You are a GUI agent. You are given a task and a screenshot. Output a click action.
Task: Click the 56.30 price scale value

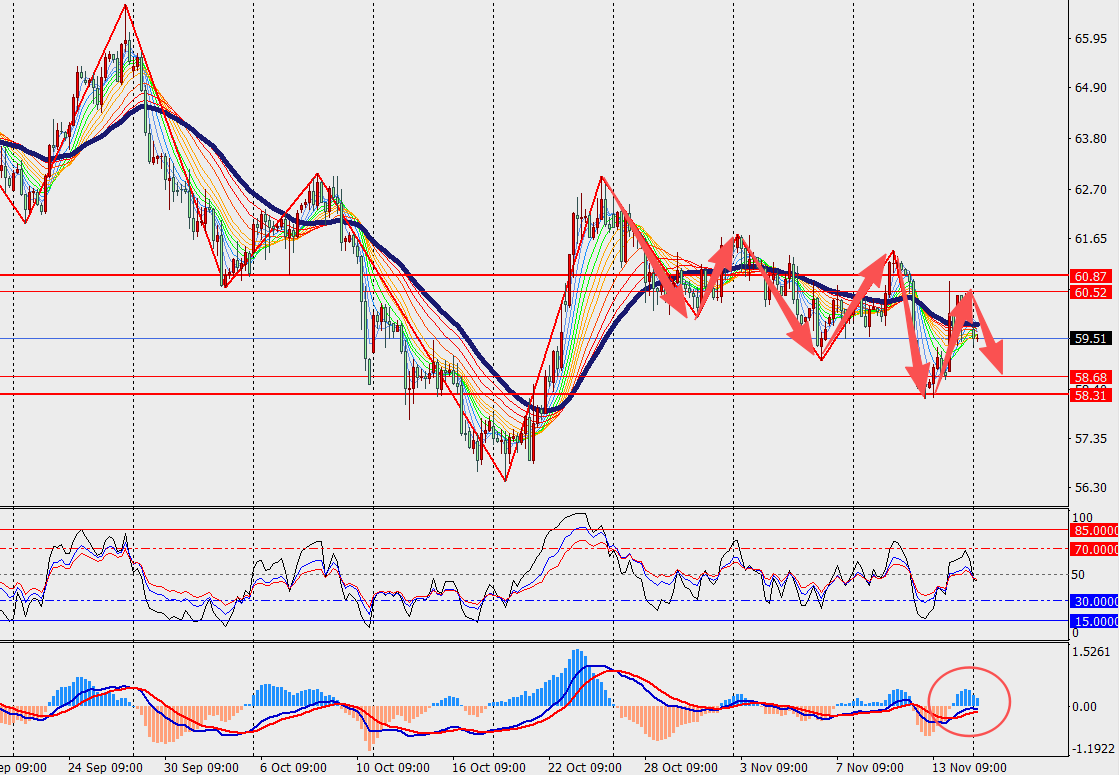[1089, 488]
